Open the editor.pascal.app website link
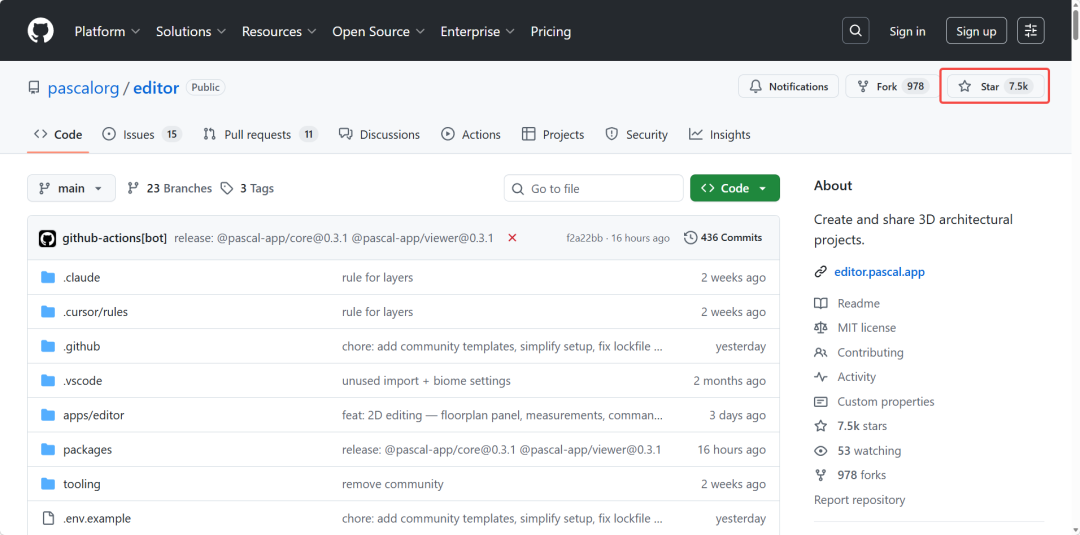1080x535 pixels. click(x=879, y=272)
